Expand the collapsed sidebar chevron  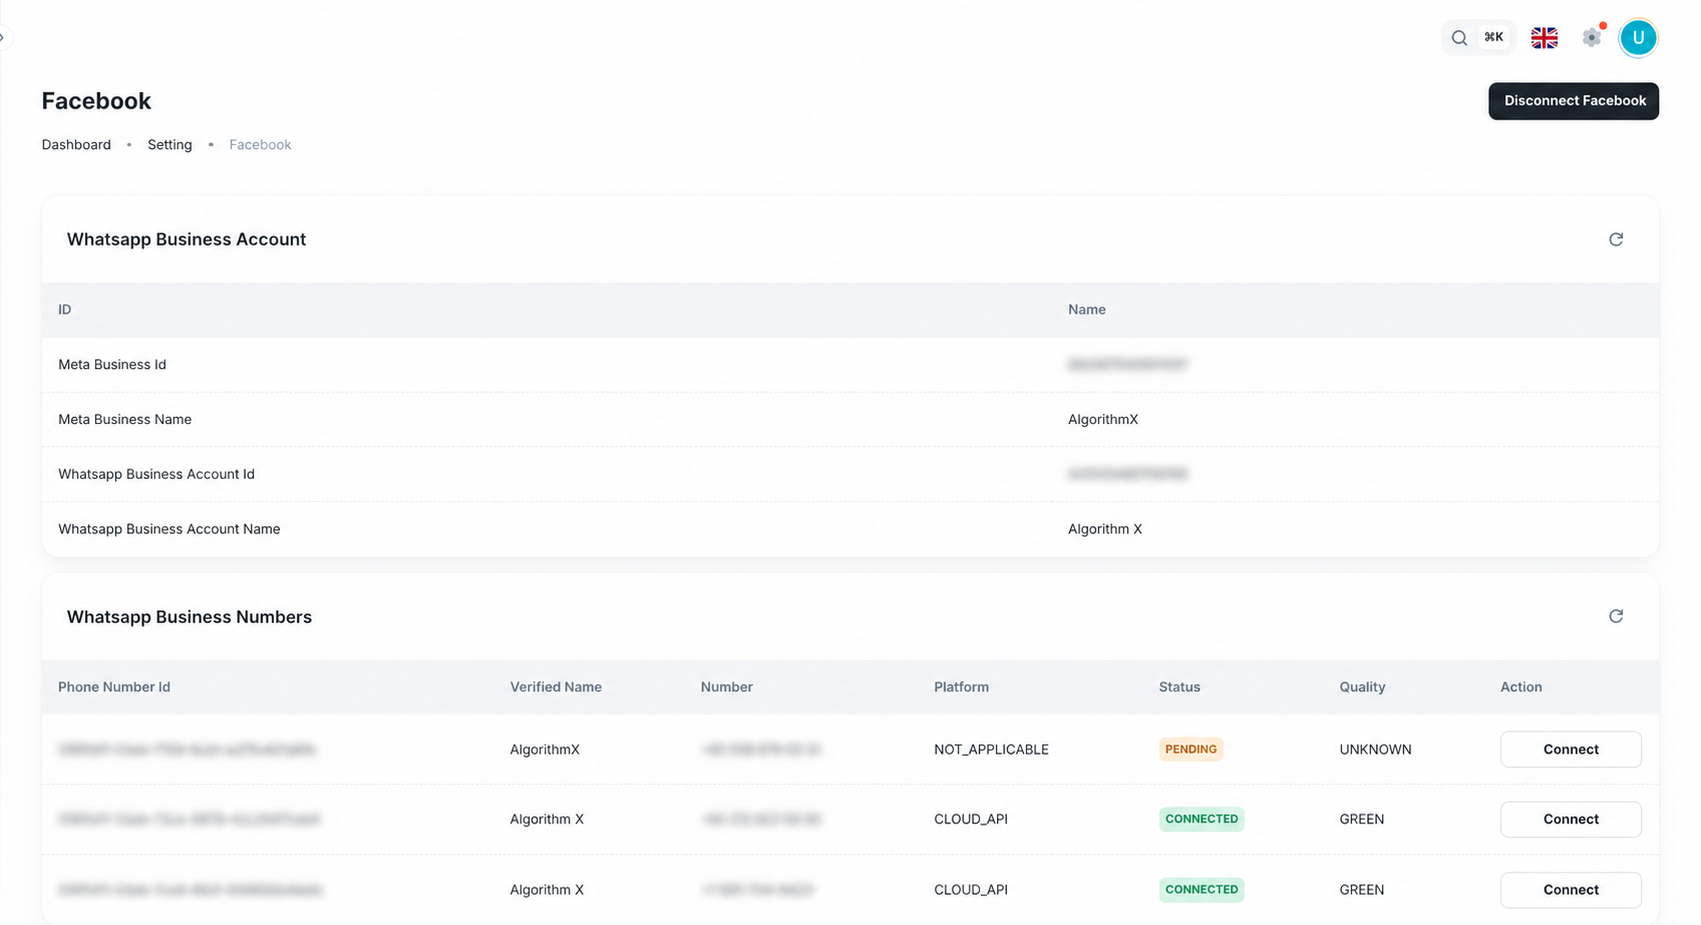coord(3,38)
